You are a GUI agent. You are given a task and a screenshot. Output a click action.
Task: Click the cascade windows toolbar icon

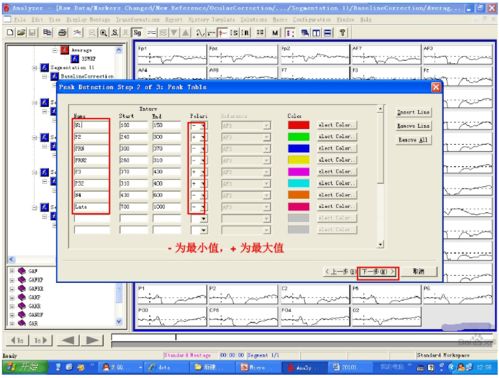click(305, 33)
